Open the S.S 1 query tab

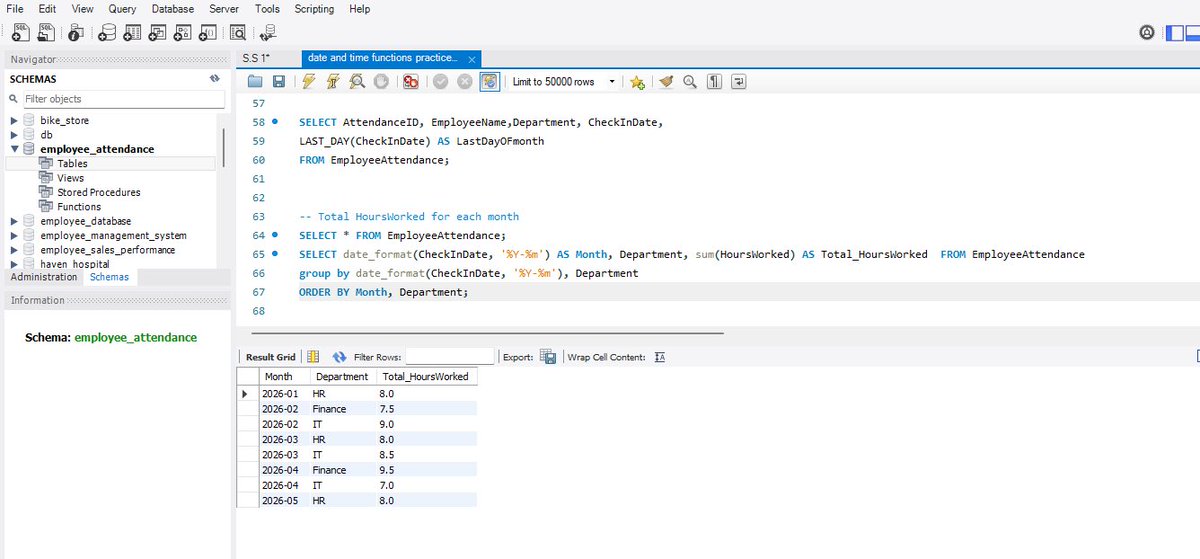[258, 58]
